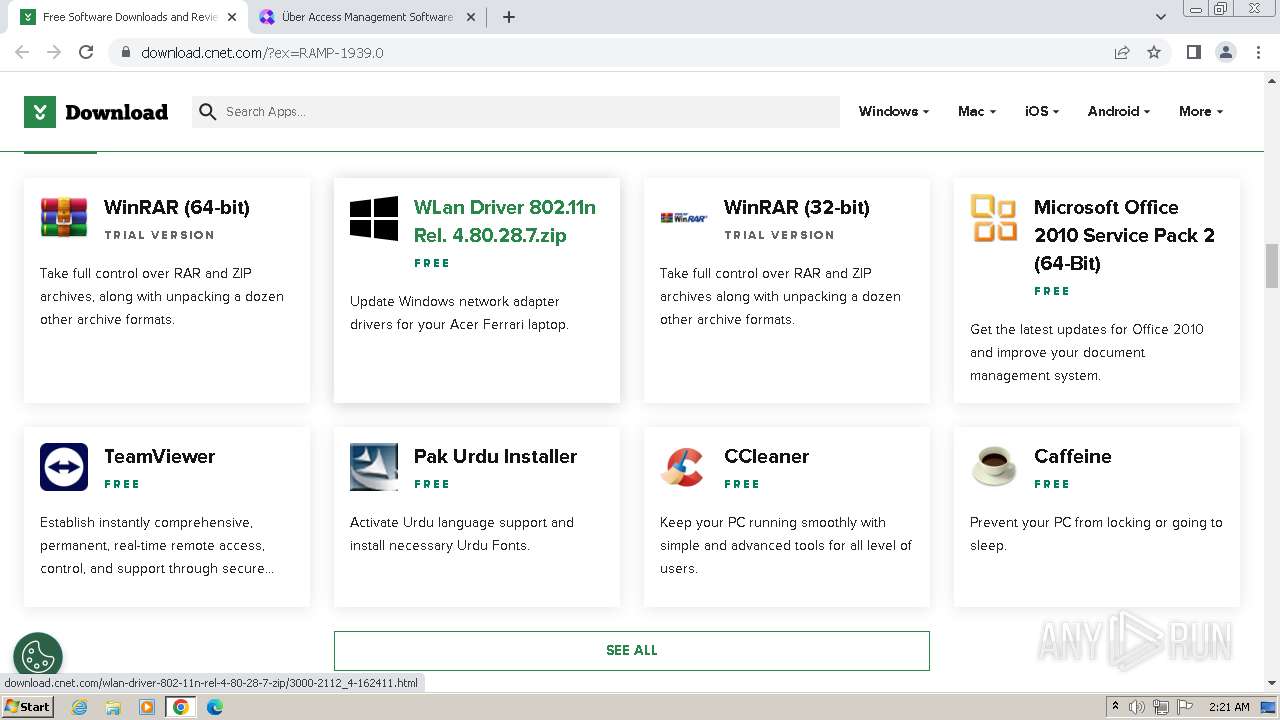Open the Chrome side panel
1280x720 pixels.
[1193, 52]
